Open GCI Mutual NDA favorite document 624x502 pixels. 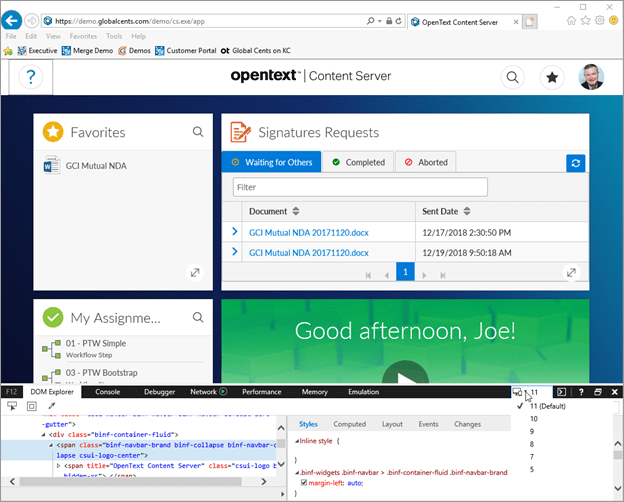96,166
